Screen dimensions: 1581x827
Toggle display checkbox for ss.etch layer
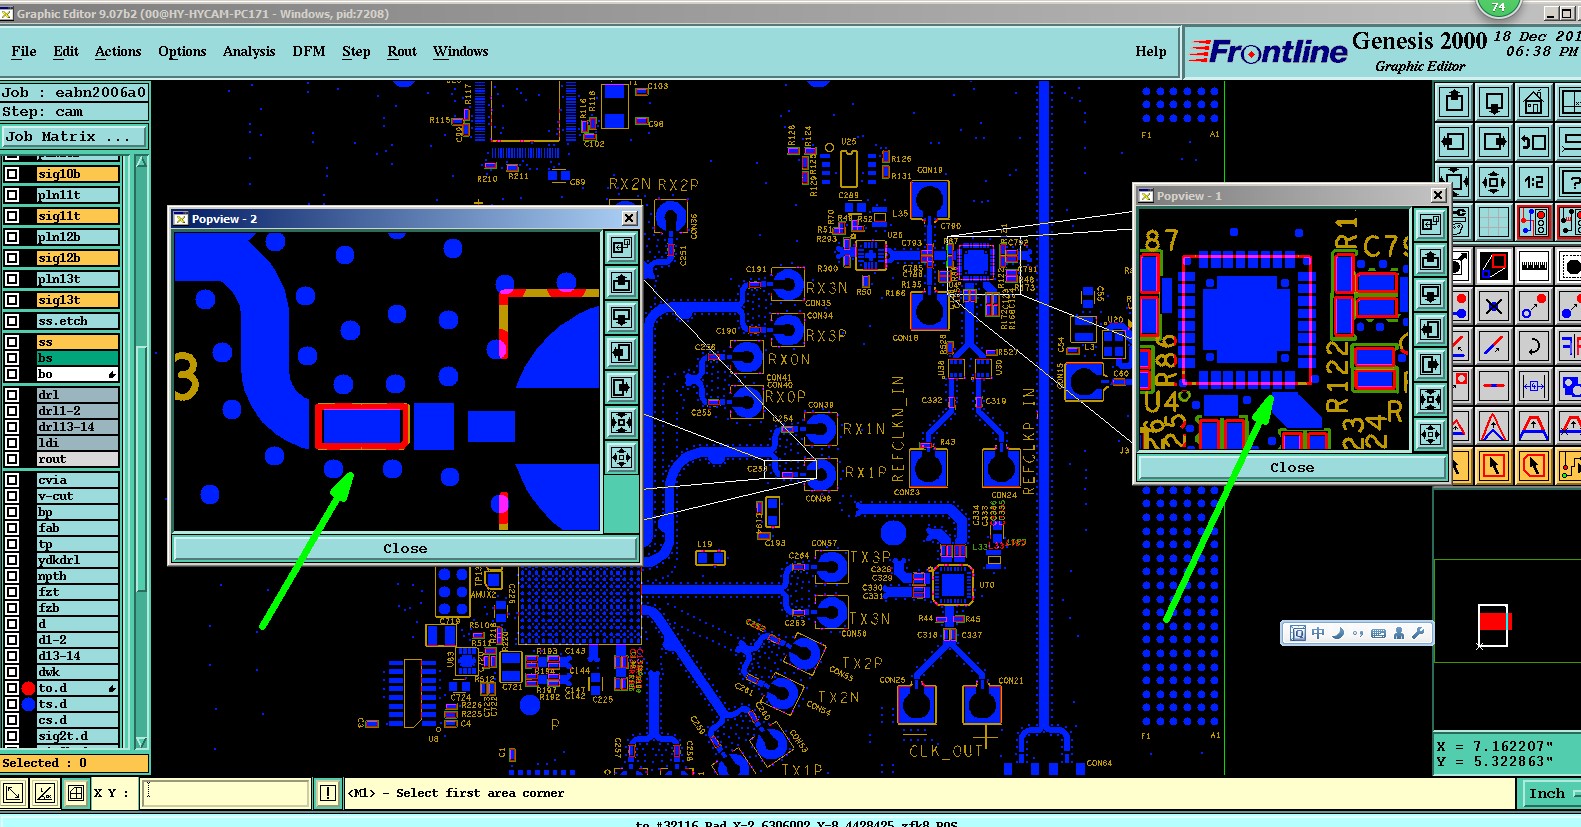[x=12, y=321]
